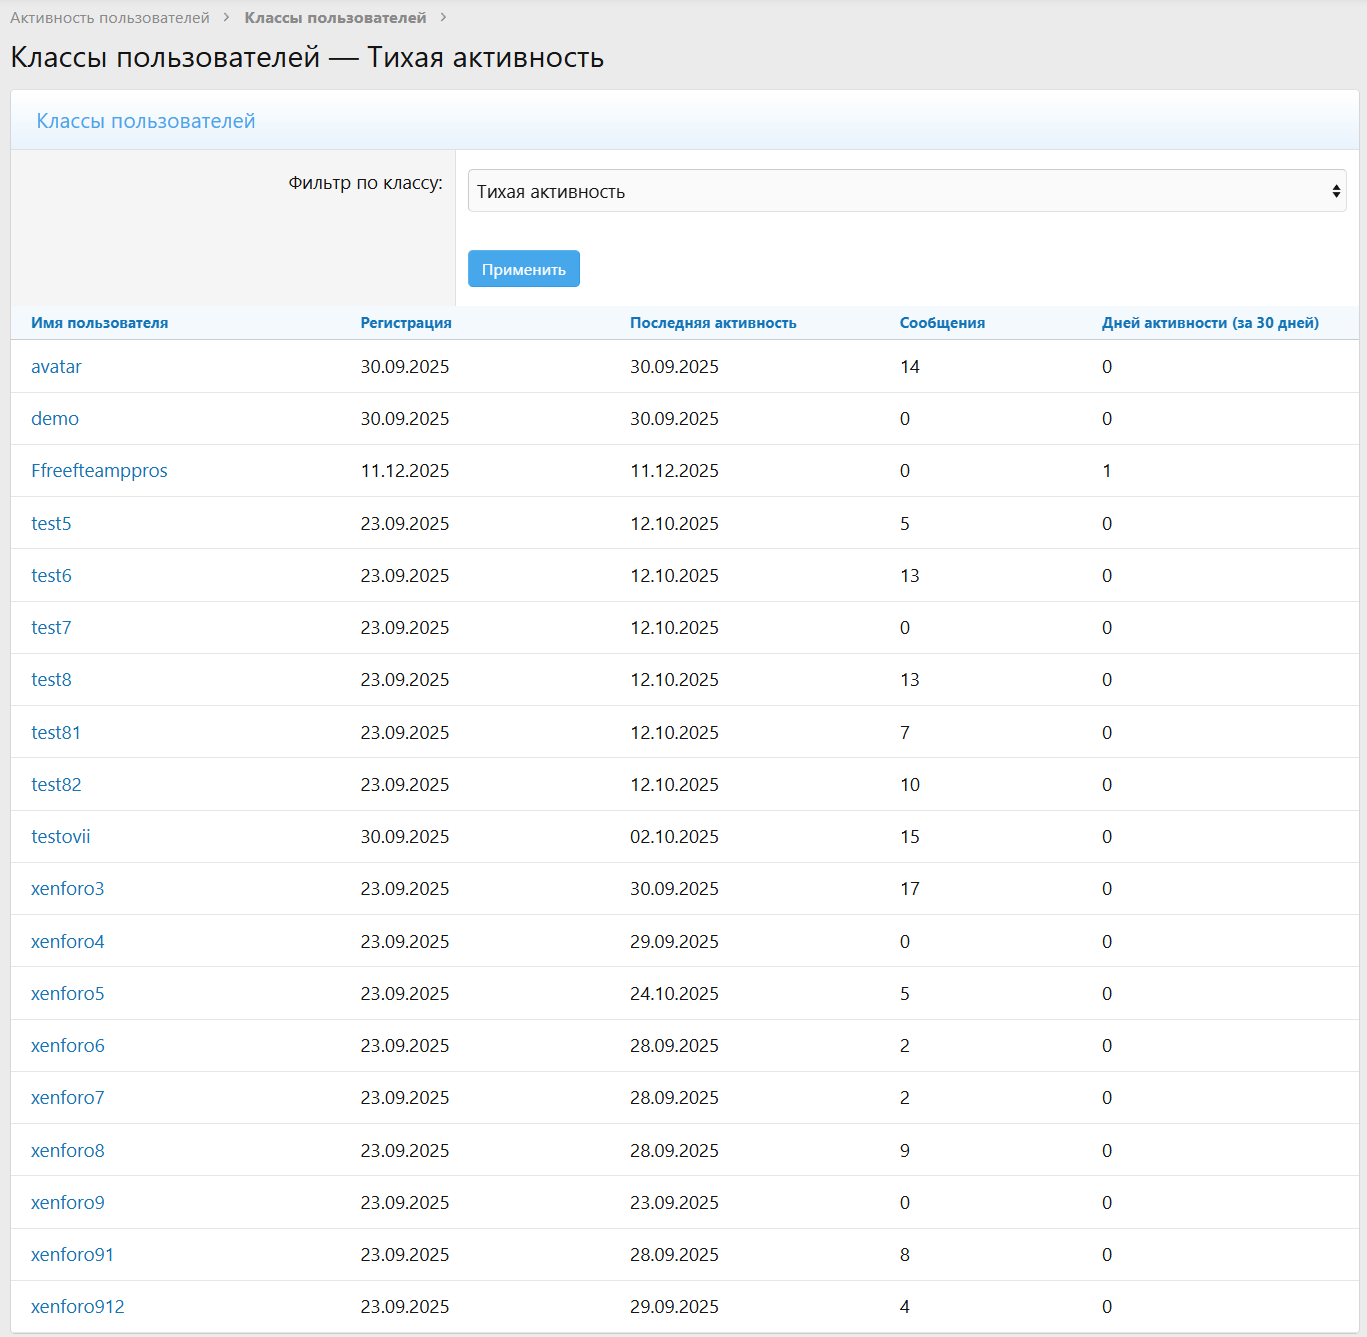This screenshot has width=1367, height=1337.
Task: Open Классы пользователей breadcrumb link
Action: pyautogui.click(x=335, y=18)
